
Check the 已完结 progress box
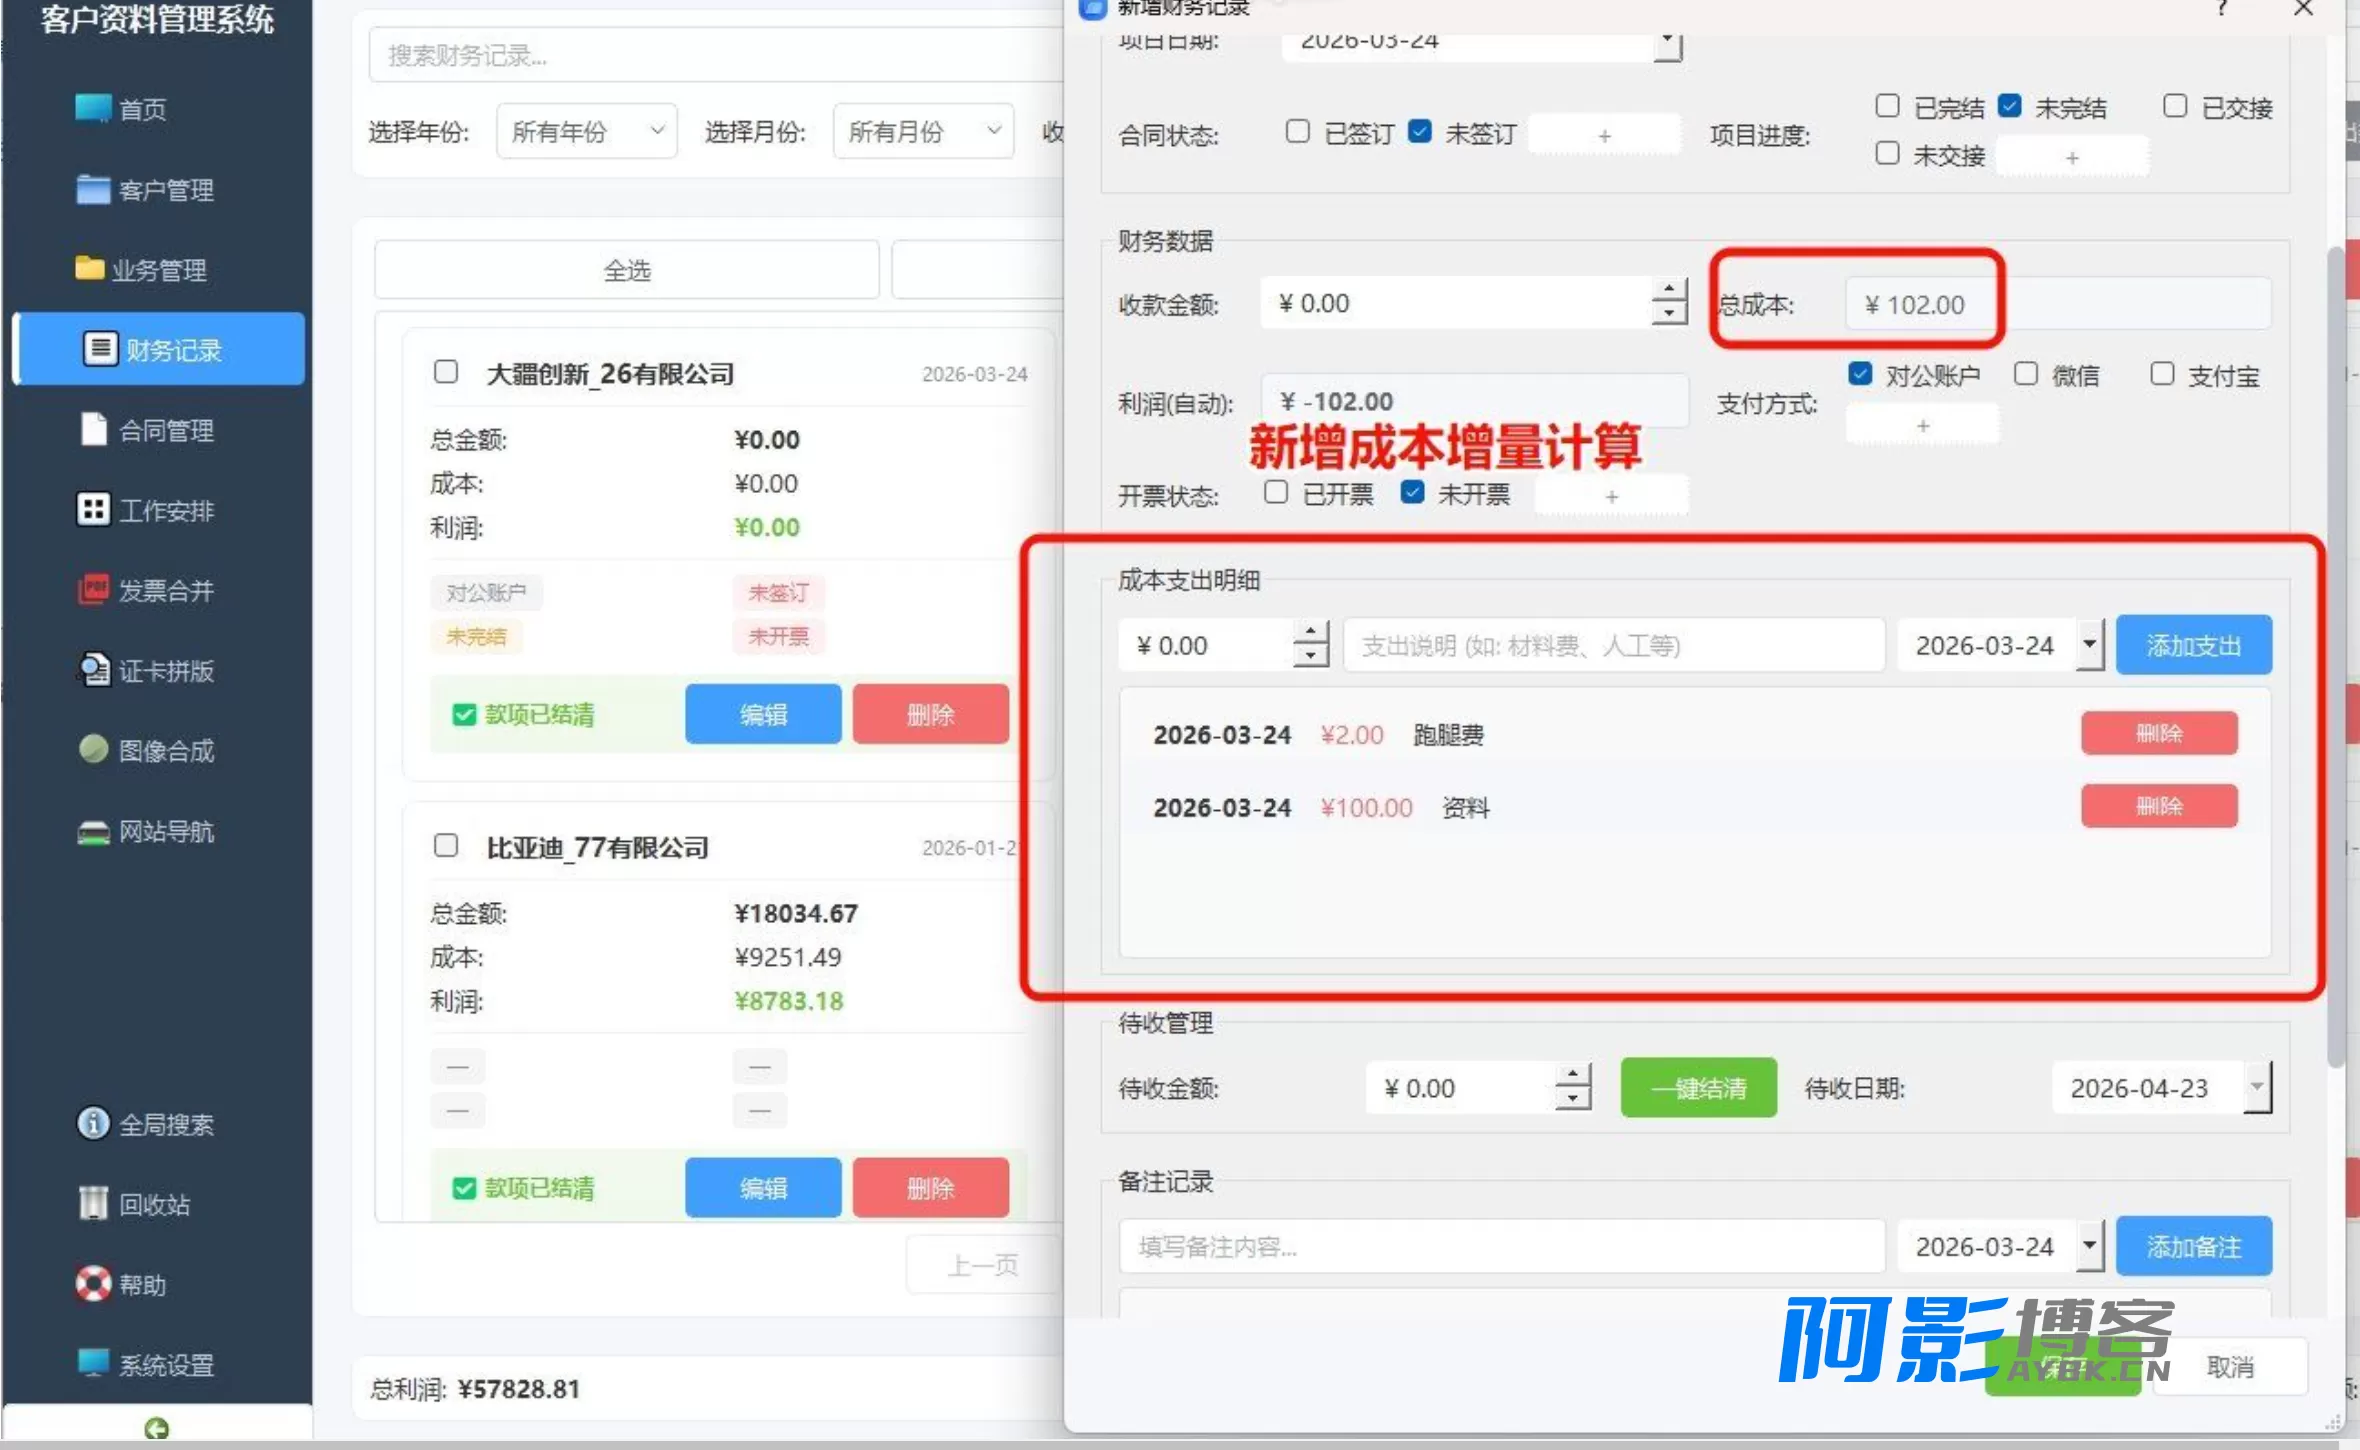(1887, 106)
